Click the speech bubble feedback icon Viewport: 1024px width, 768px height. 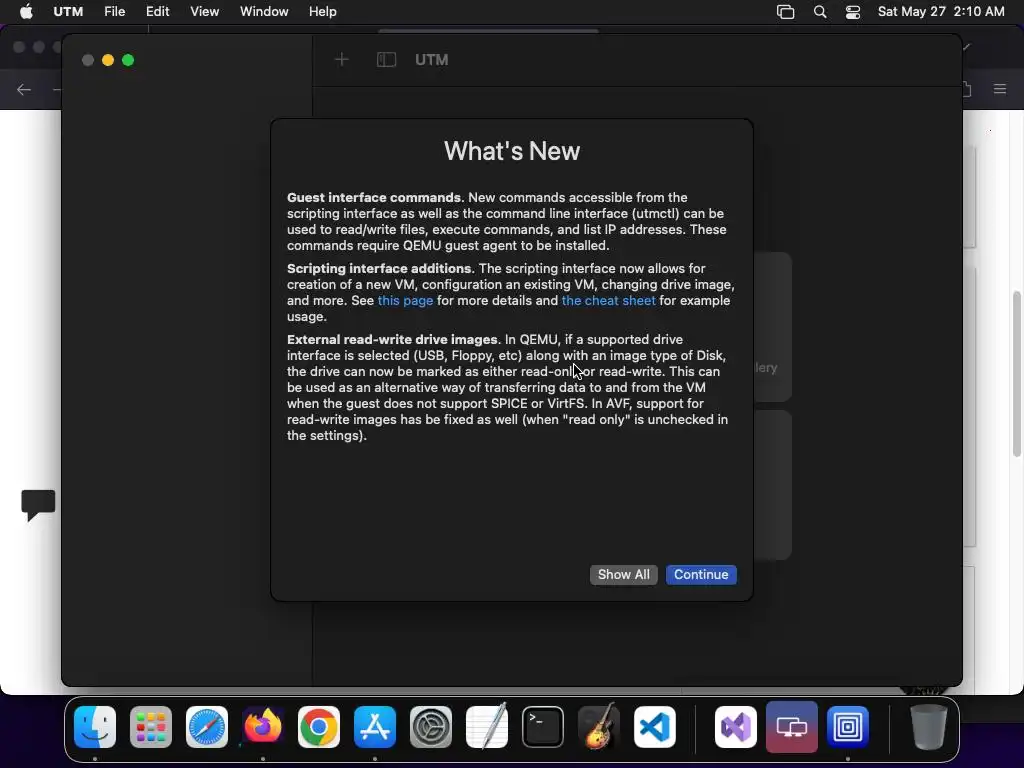tap(38, 505)
